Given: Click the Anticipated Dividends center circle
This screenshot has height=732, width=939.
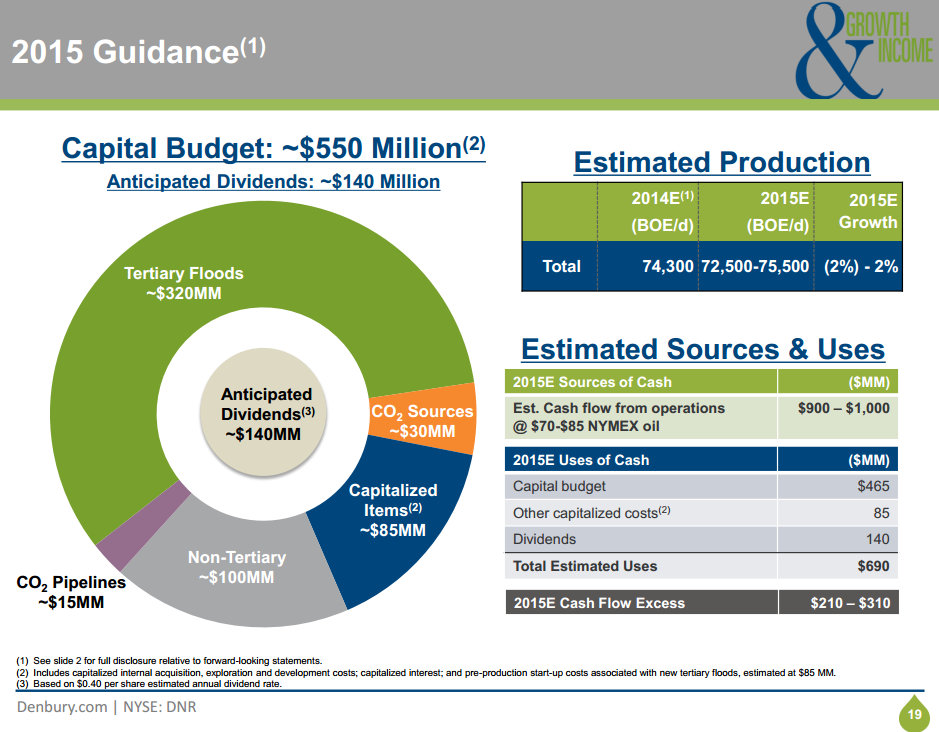Looking at the screenshot, I should (266, 413).
